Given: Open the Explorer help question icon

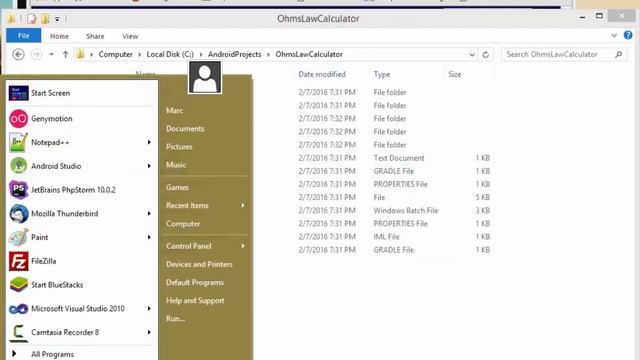Looking at the screenshot, I should pyautogui.click(x=628, y=36).
